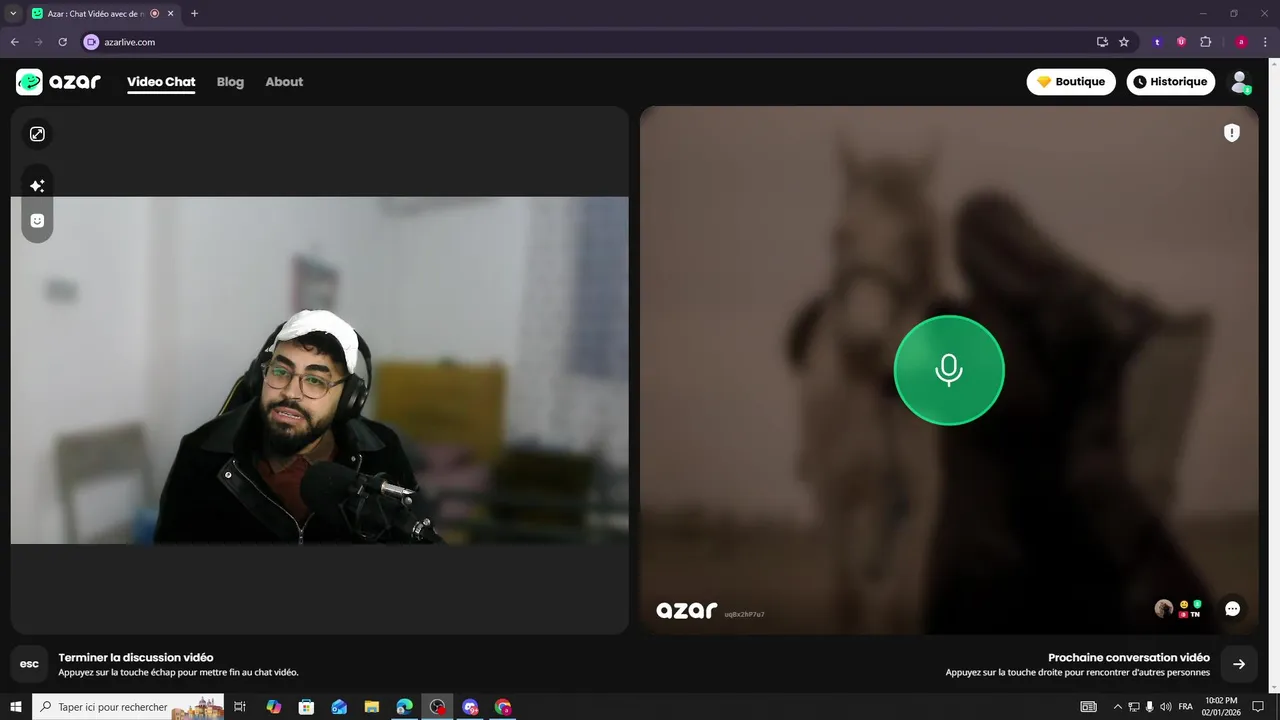The image size is (1280, 720).
Task: Open a new browser tab
Action: (x=194, y=14)
